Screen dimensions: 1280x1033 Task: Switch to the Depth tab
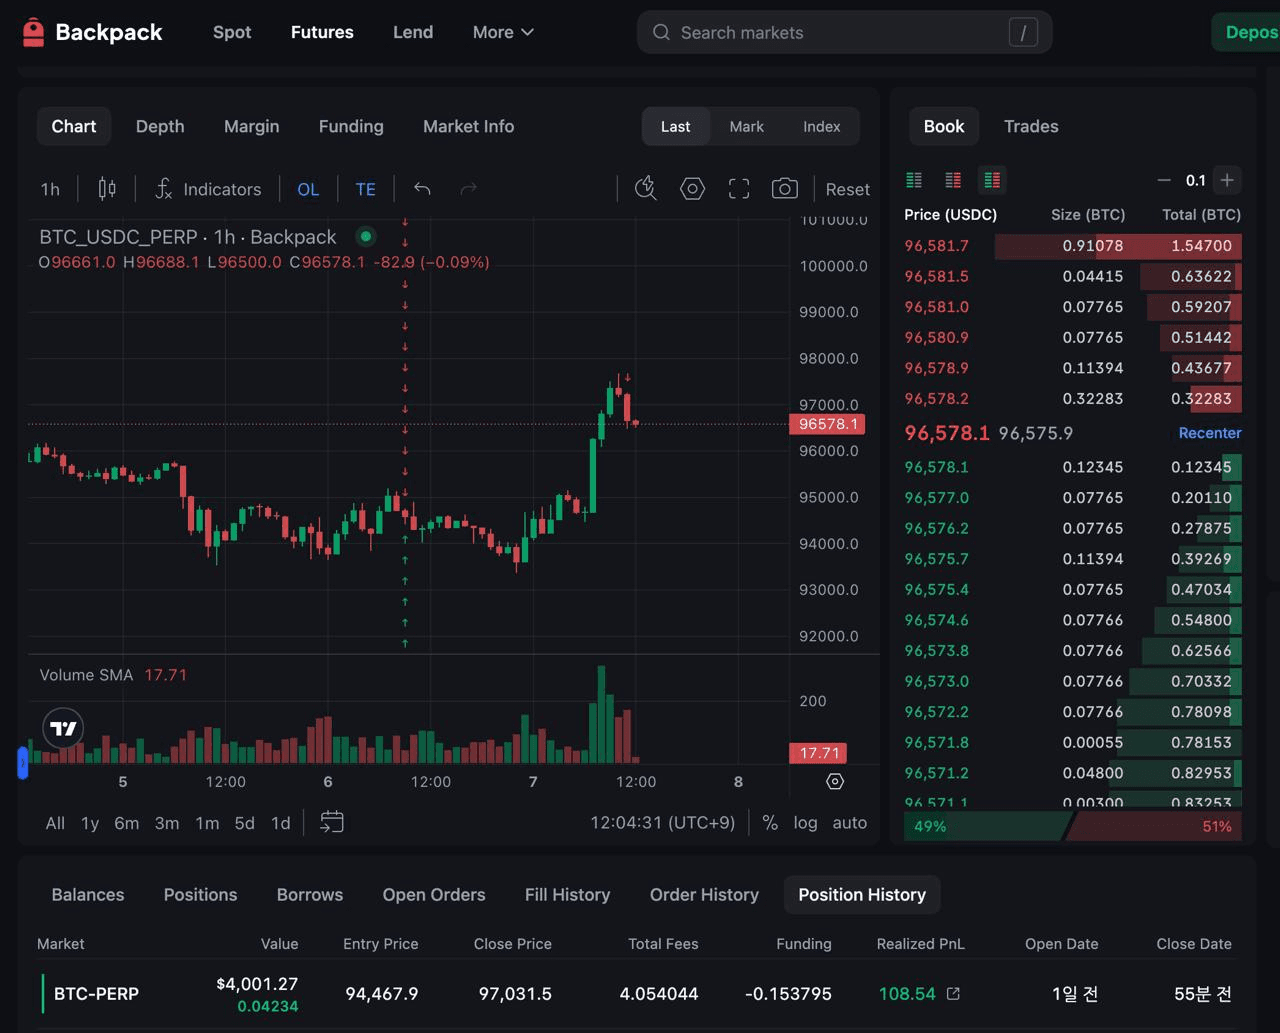(160, 126)
